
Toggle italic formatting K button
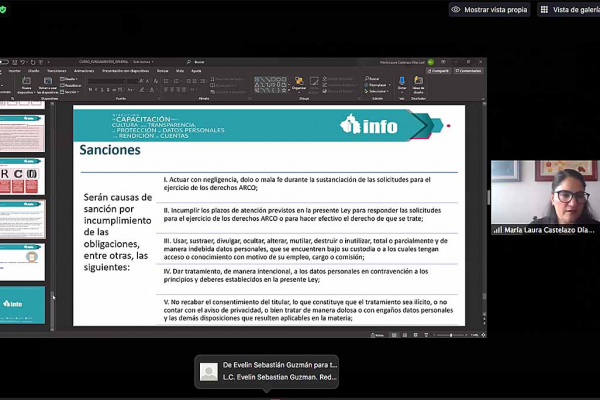coord(96,90)
